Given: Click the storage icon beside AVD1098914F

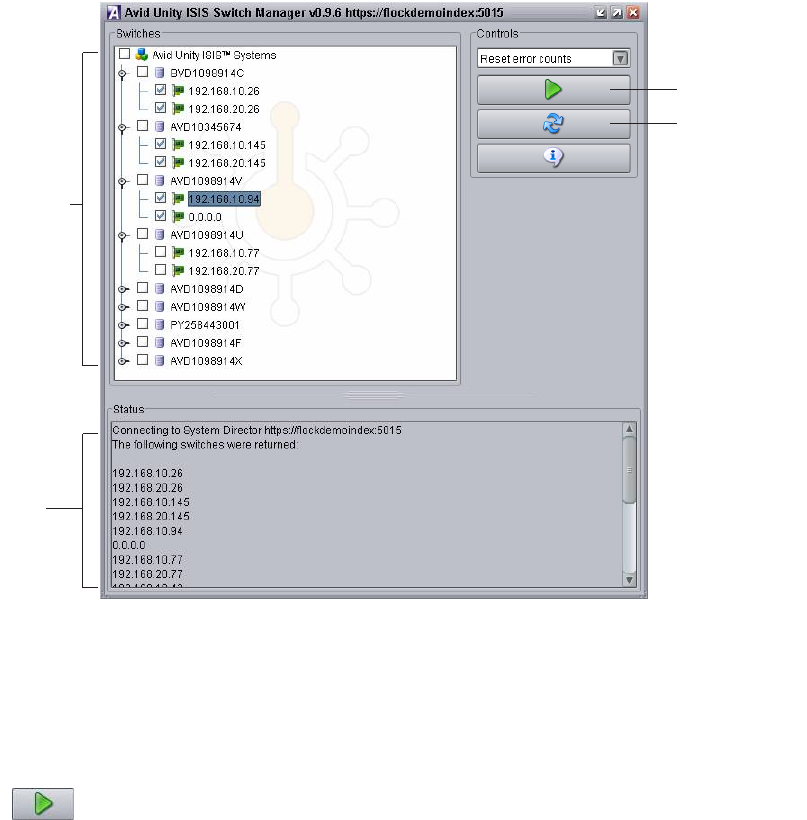Looking at the screenshot, I should click(160, 343).
